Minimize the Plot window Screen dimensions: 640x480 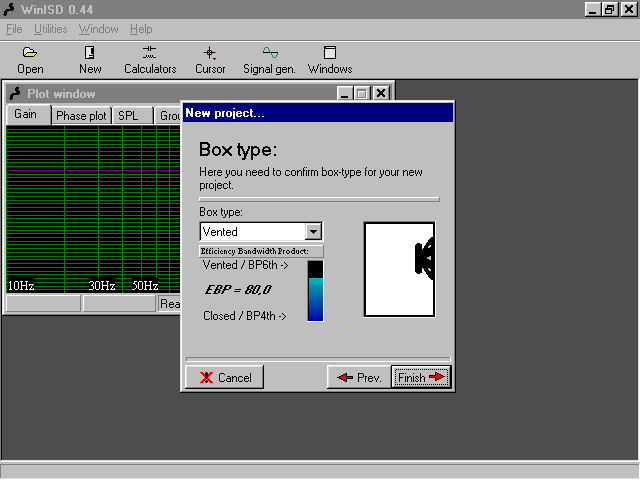pyautogui.click(x=344, y=93)
